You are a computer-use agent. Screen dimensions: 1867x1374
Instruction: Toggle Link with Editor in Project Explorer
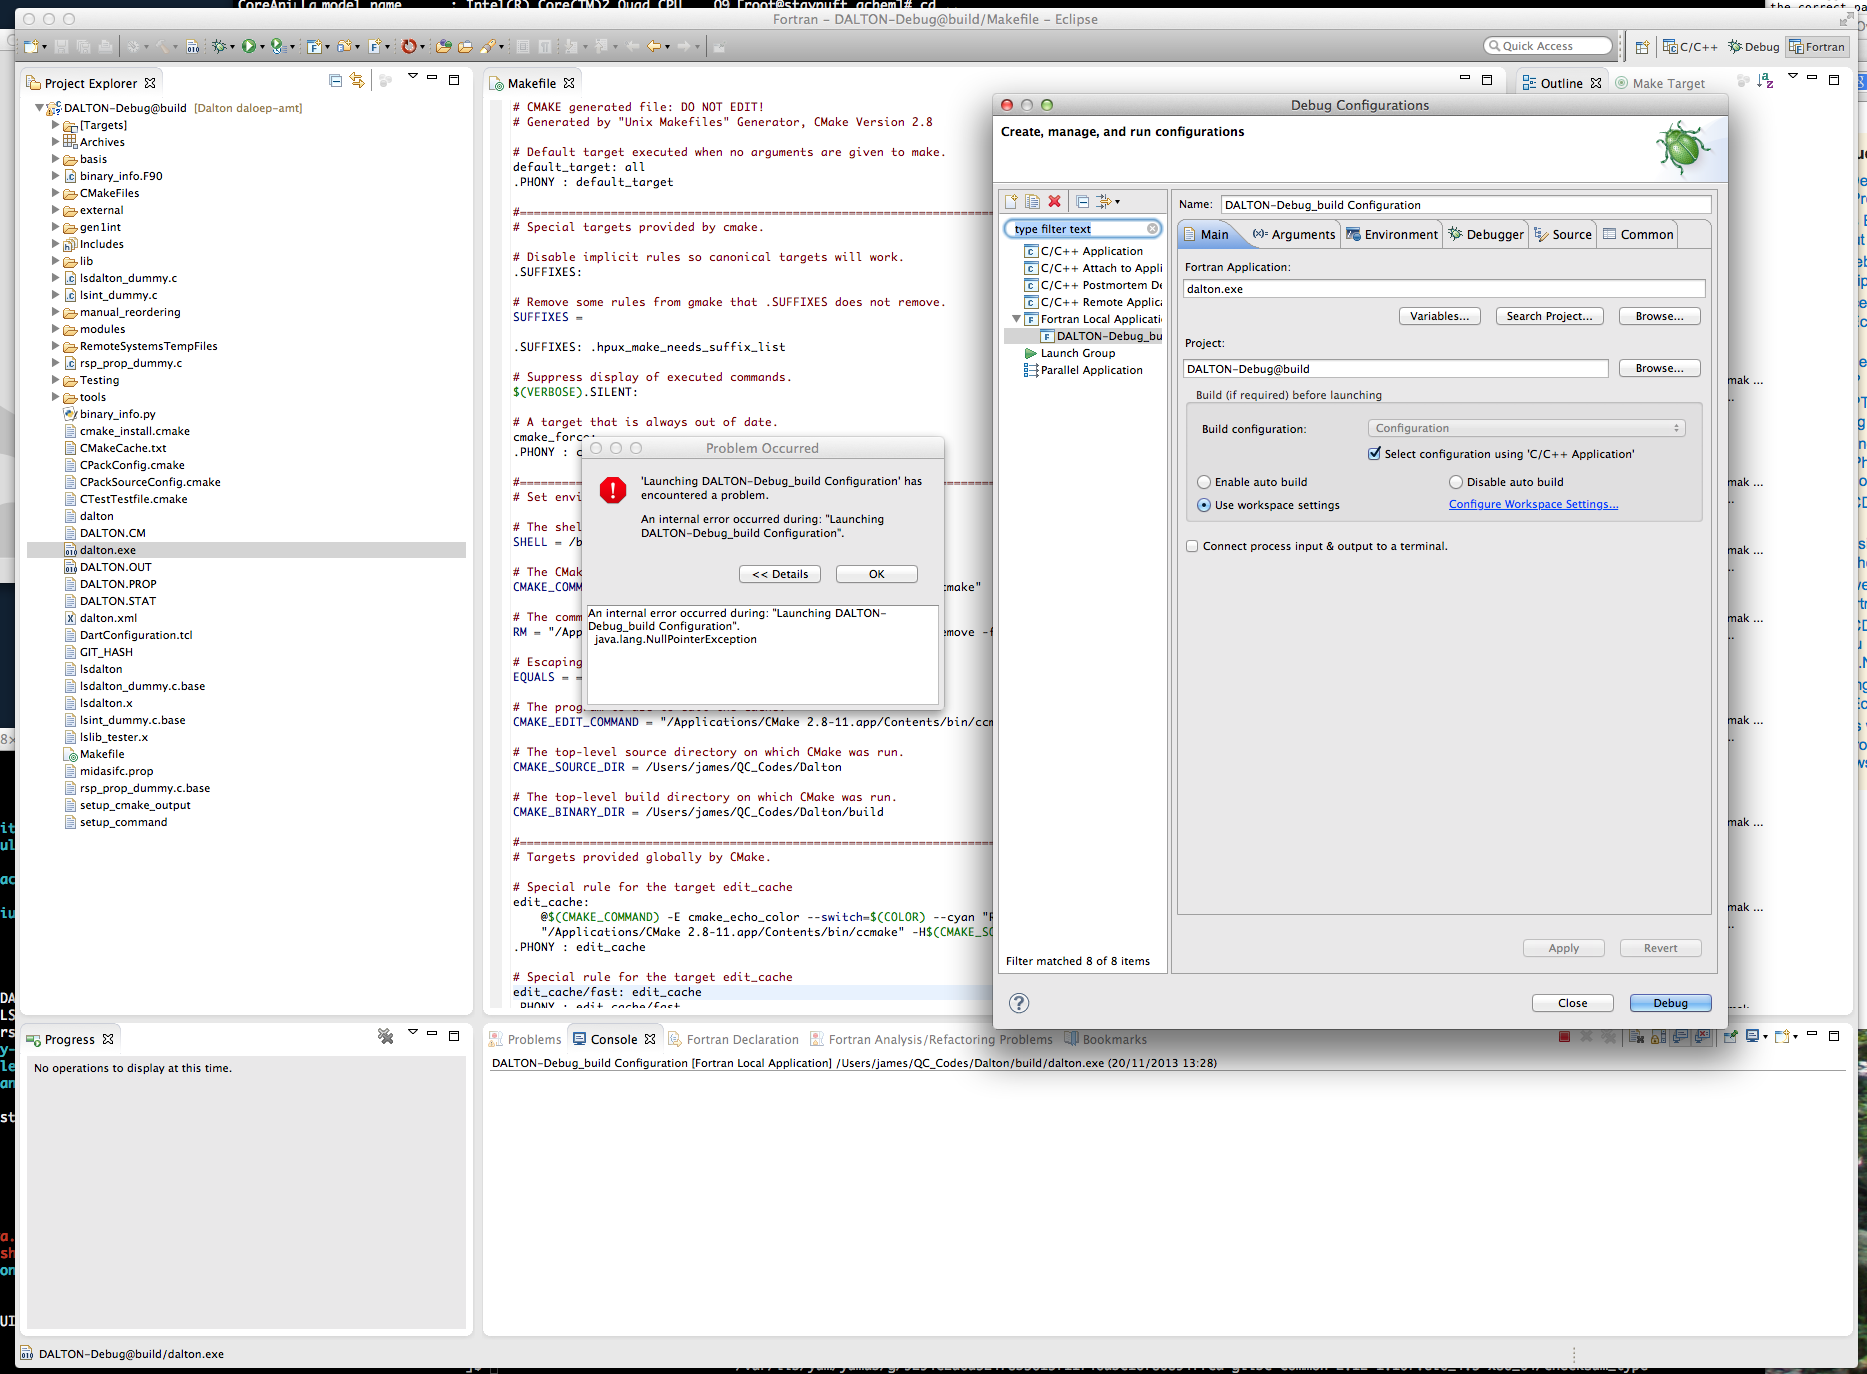(357, 81)
